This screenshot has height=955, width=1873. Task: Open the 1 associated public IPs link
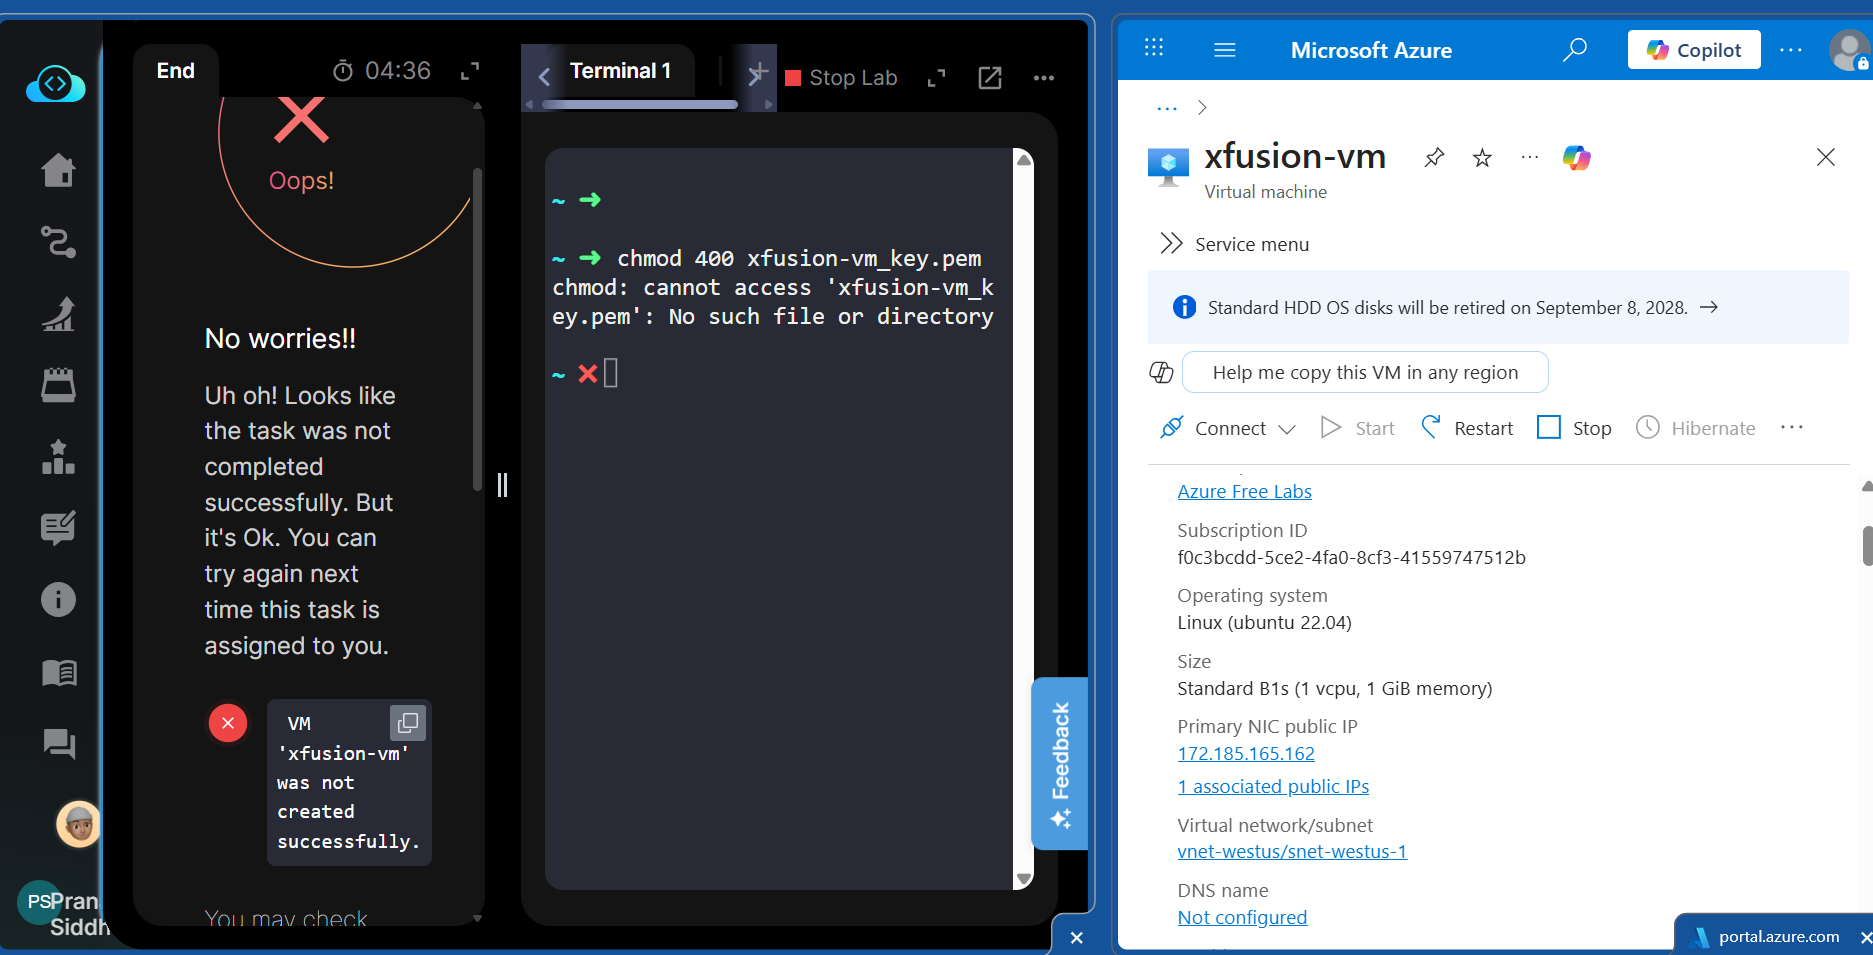point(1273,787)
